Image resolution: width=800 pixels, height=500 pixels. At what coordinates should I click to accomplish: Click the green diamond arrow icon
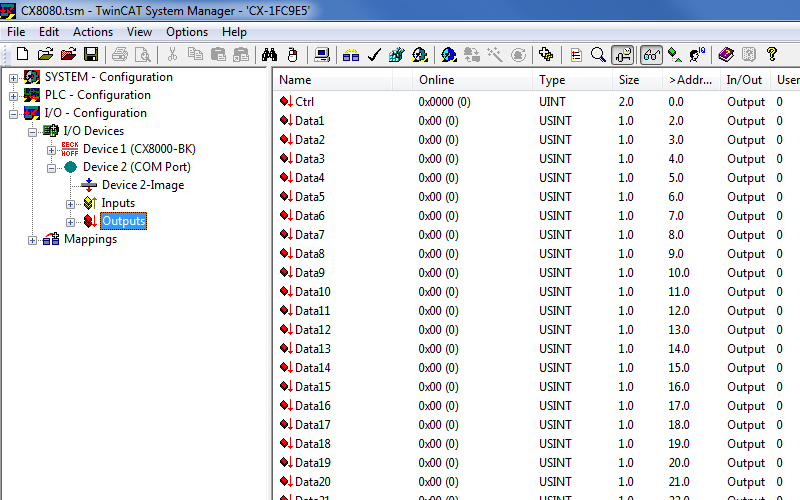click(x=675, y=54)
